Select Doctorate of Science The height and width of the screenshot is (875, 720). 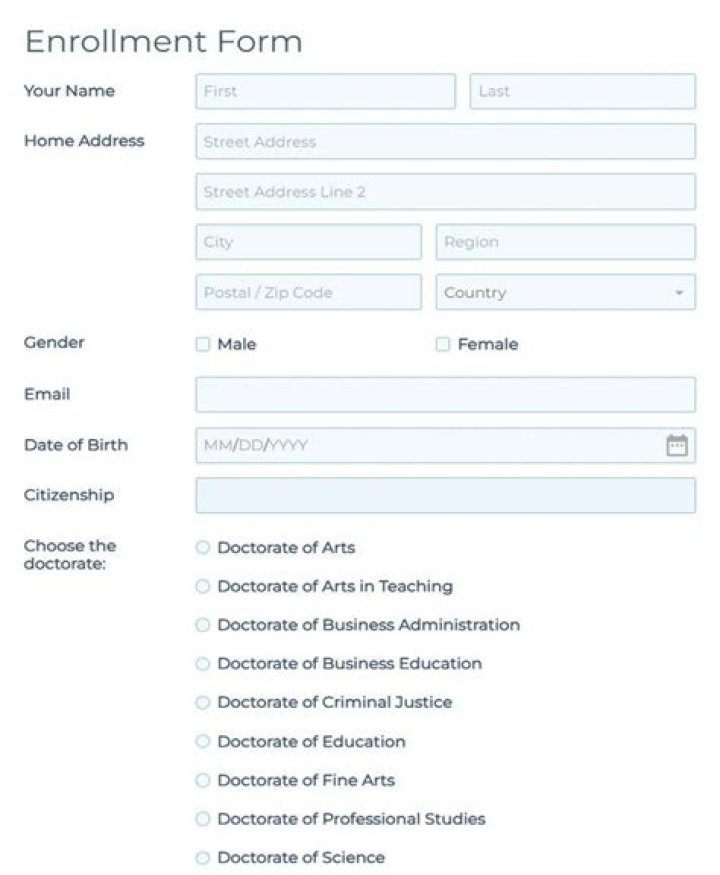click(203, 857)
